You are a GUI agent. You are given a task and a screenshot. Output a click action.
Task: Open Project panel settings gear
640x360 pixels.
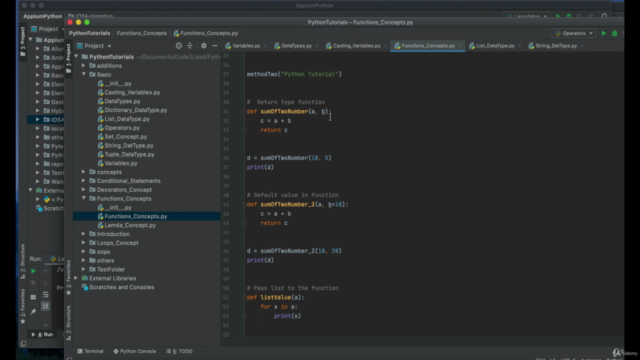[x=204, y=46]
